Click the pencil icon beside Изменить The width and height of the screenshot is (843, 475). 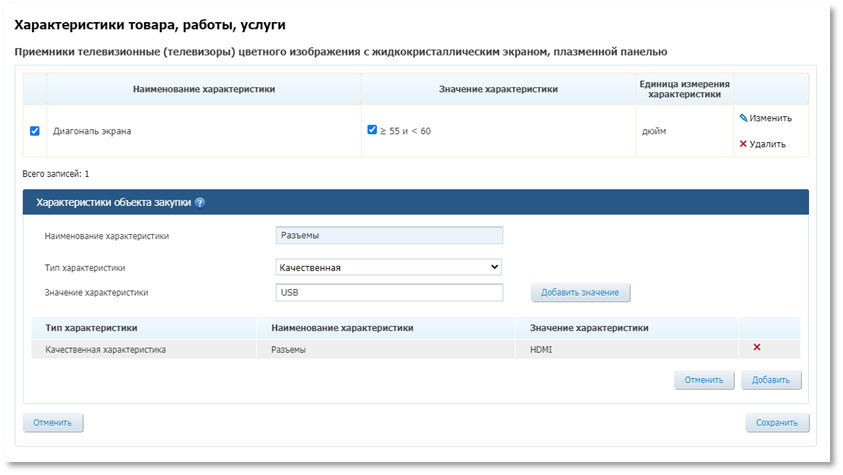click(x=743, y=118)
